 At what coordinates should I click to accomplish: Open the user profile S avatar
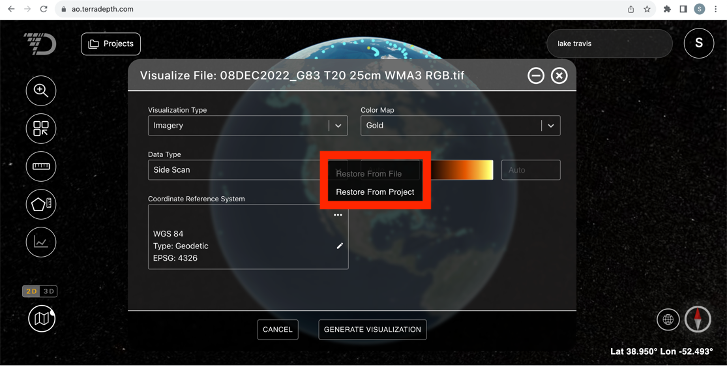(699, 43)
